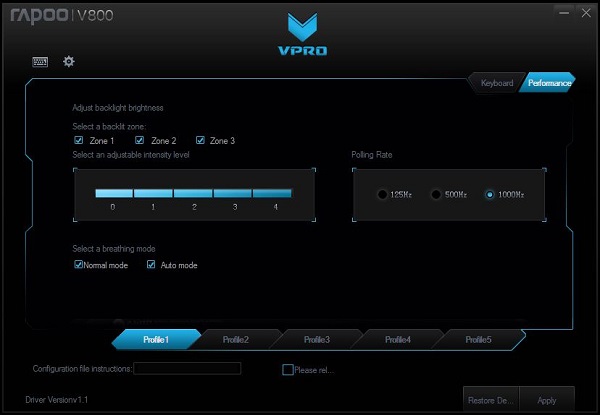Image resolution: width=600 pixels, height=415 pixels.
Task: Focus the Configuration file instructions field
Action: pos(187,368)
